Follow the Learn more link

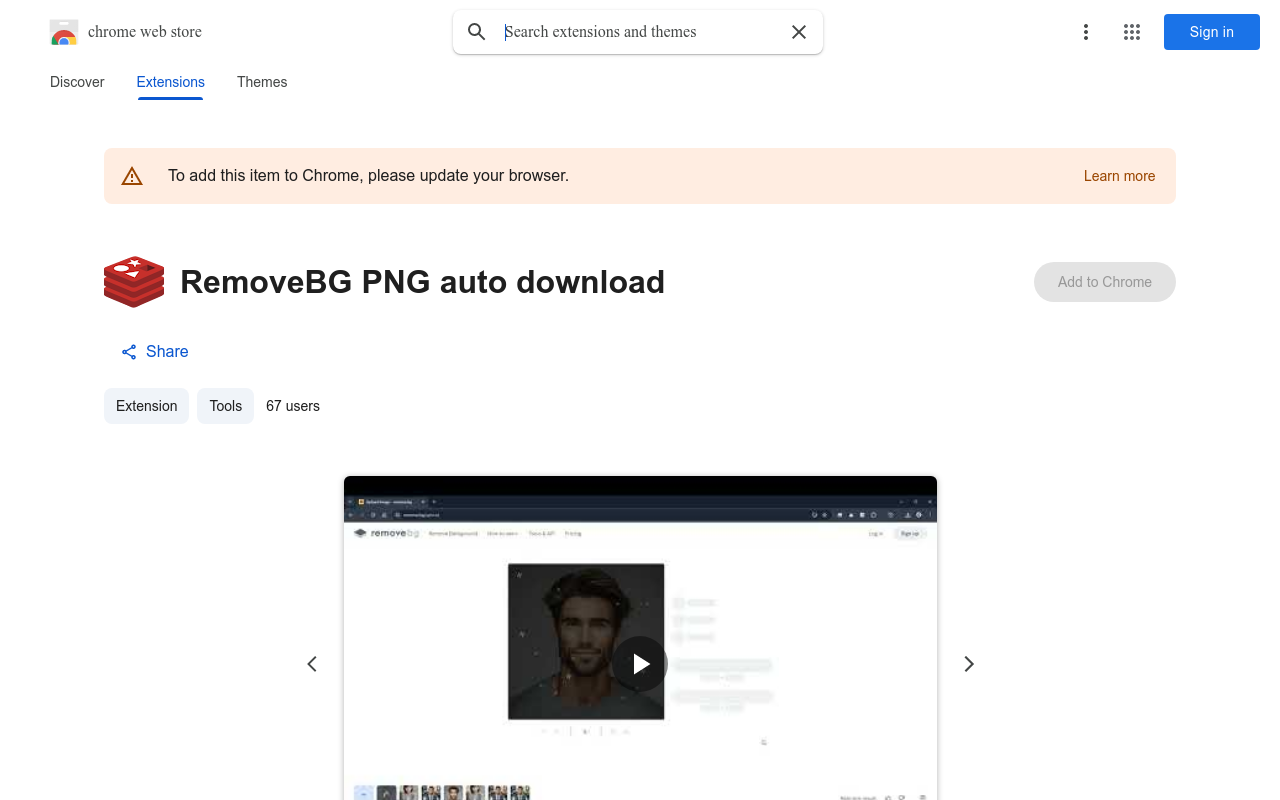coord(1119,176)
